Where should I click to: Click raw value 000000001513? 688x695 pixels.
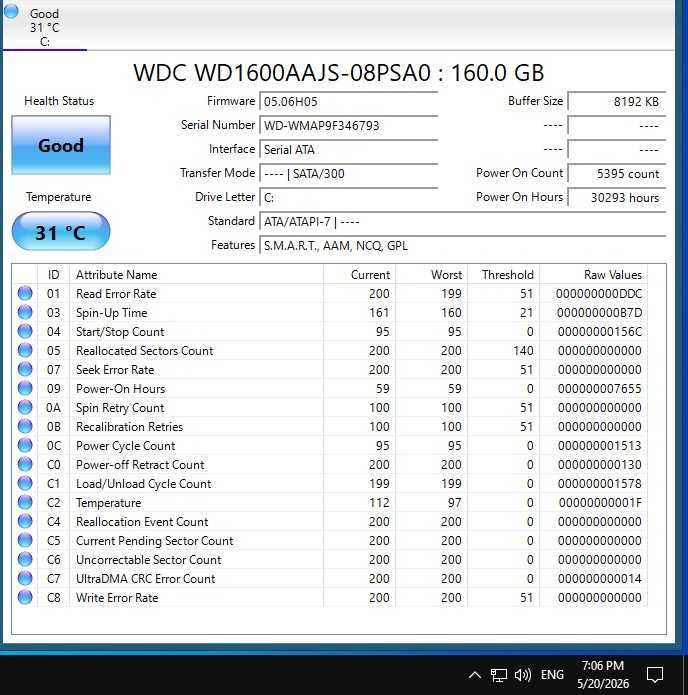pyautogui.click(x=600, y=445)
